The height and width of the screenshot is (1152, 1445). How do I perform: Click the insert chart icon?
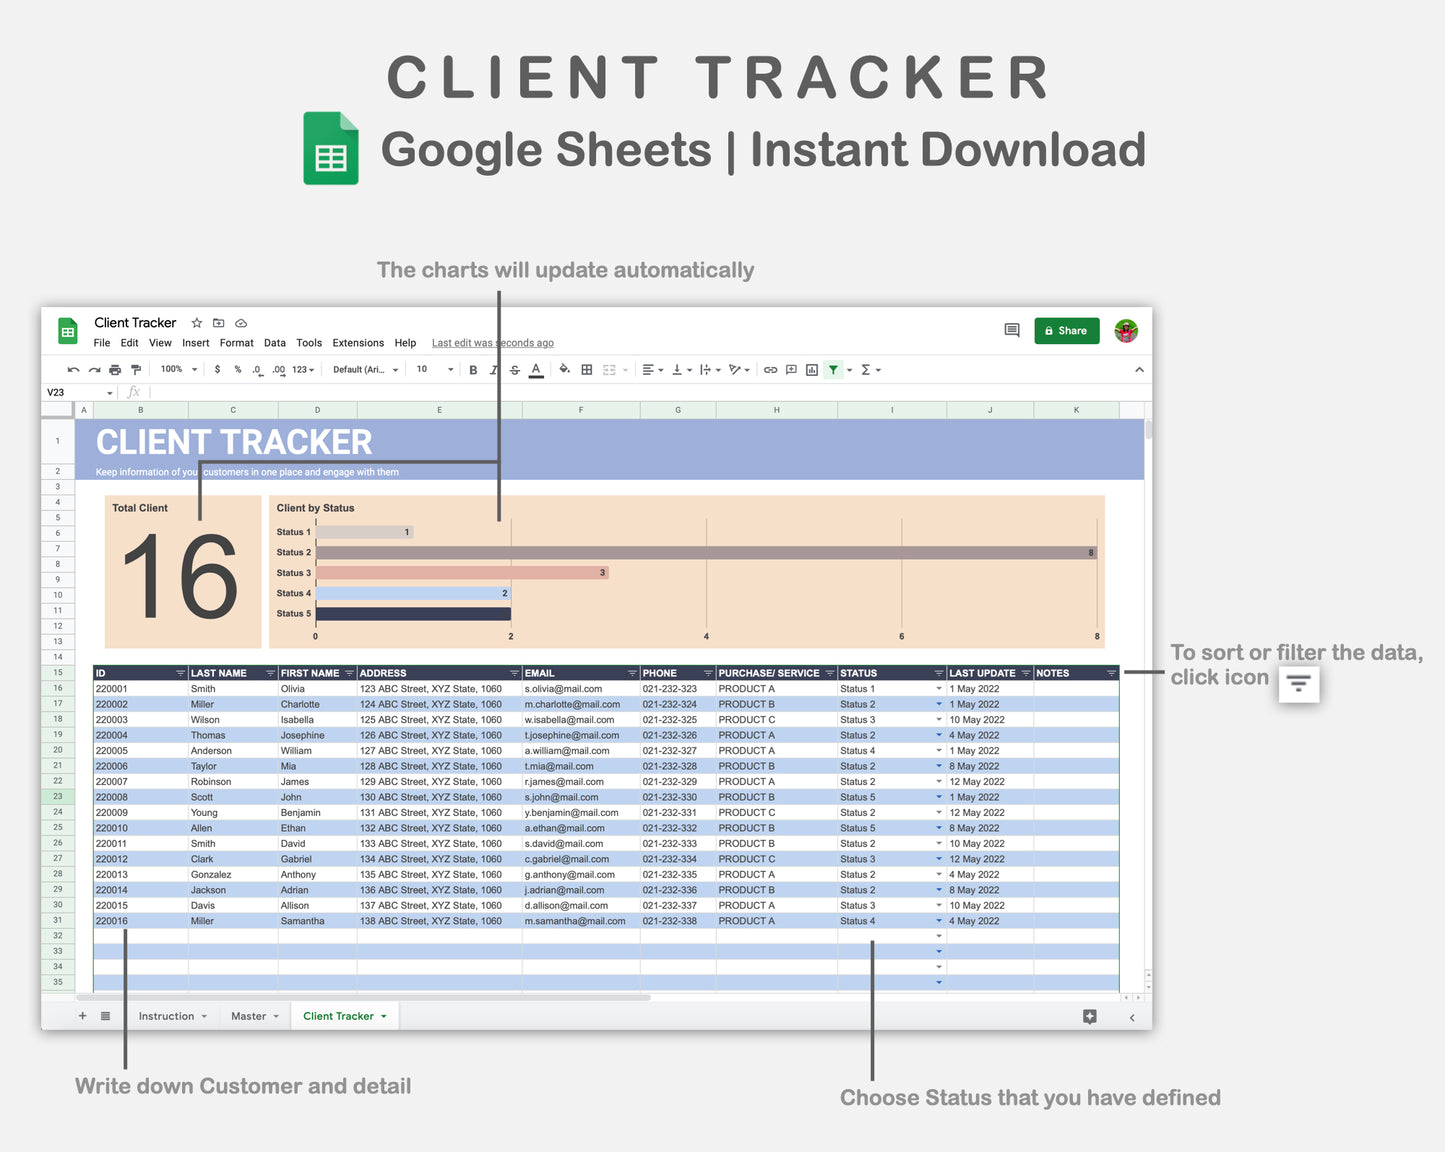pyautogui.click(x=811, y=369)
